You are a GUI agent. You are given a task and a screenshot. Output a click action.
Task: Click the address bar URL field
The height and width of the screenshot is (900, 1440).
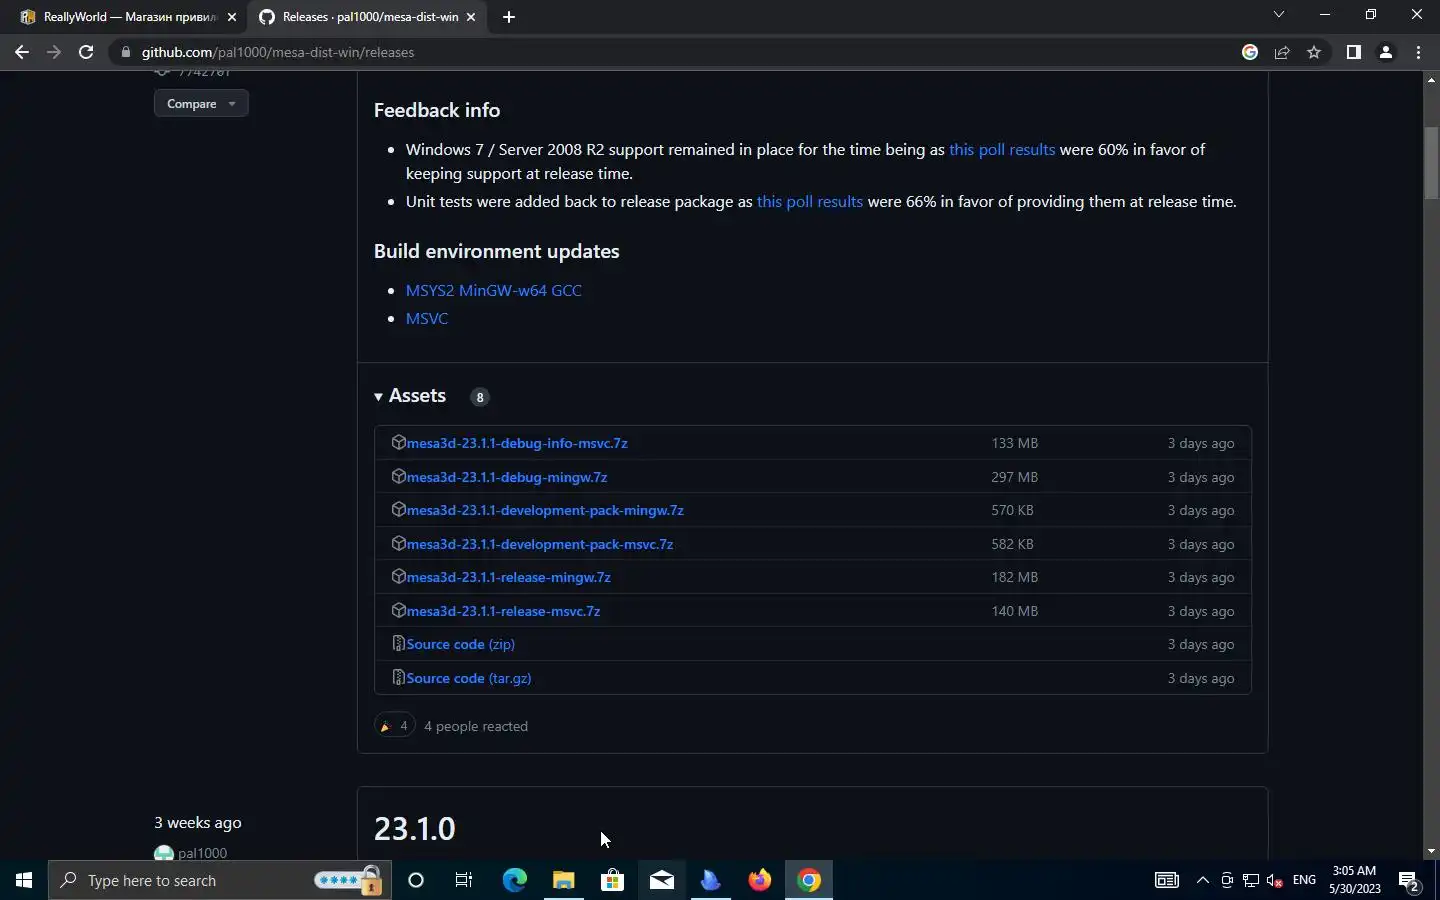[680, 52]
